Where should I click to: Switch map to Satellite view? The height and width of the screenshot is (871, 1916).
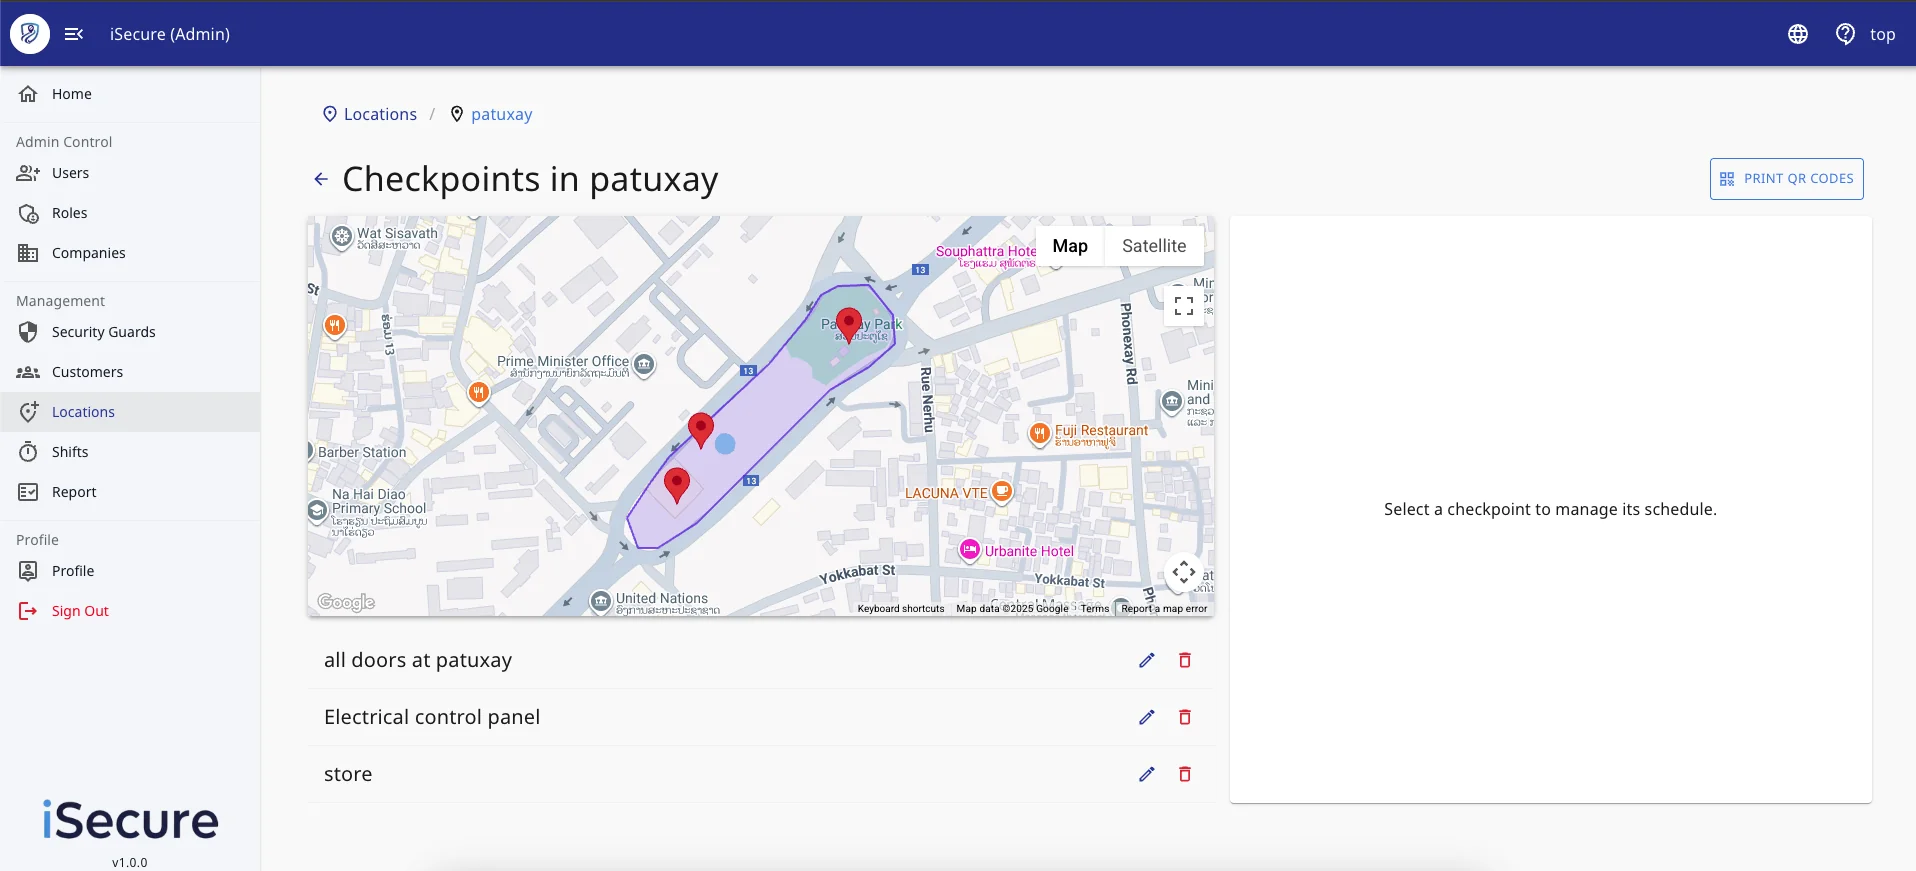pos(1153,246)
